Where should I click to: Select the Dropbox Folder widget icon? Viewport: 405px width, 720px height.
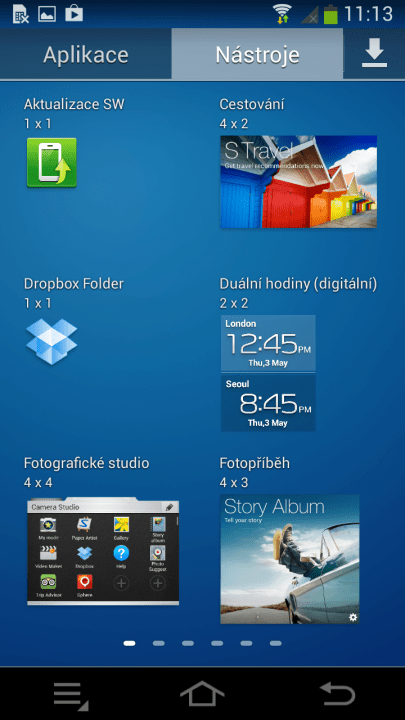tap(51, 342)
